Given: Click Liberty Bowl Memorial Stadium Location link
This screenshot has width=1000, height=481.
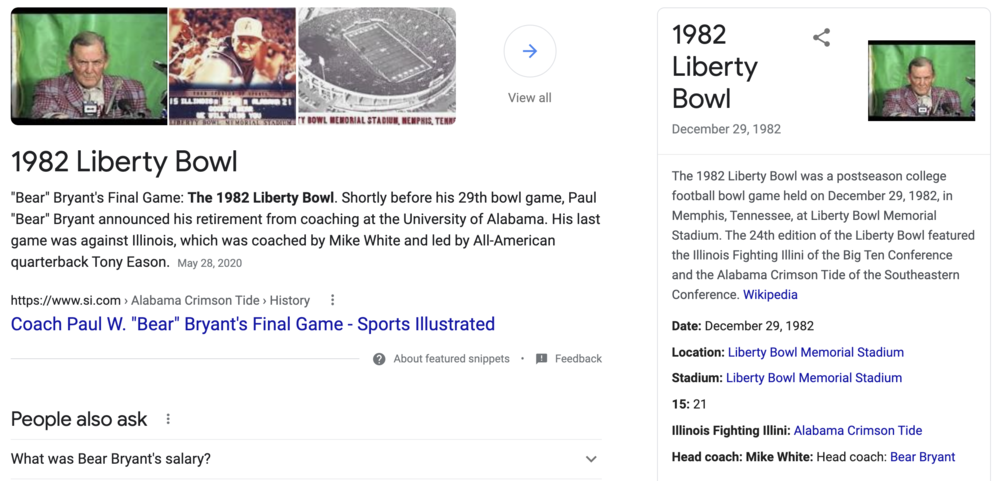Looking at the screenshot, I should [x=815, y=352].
